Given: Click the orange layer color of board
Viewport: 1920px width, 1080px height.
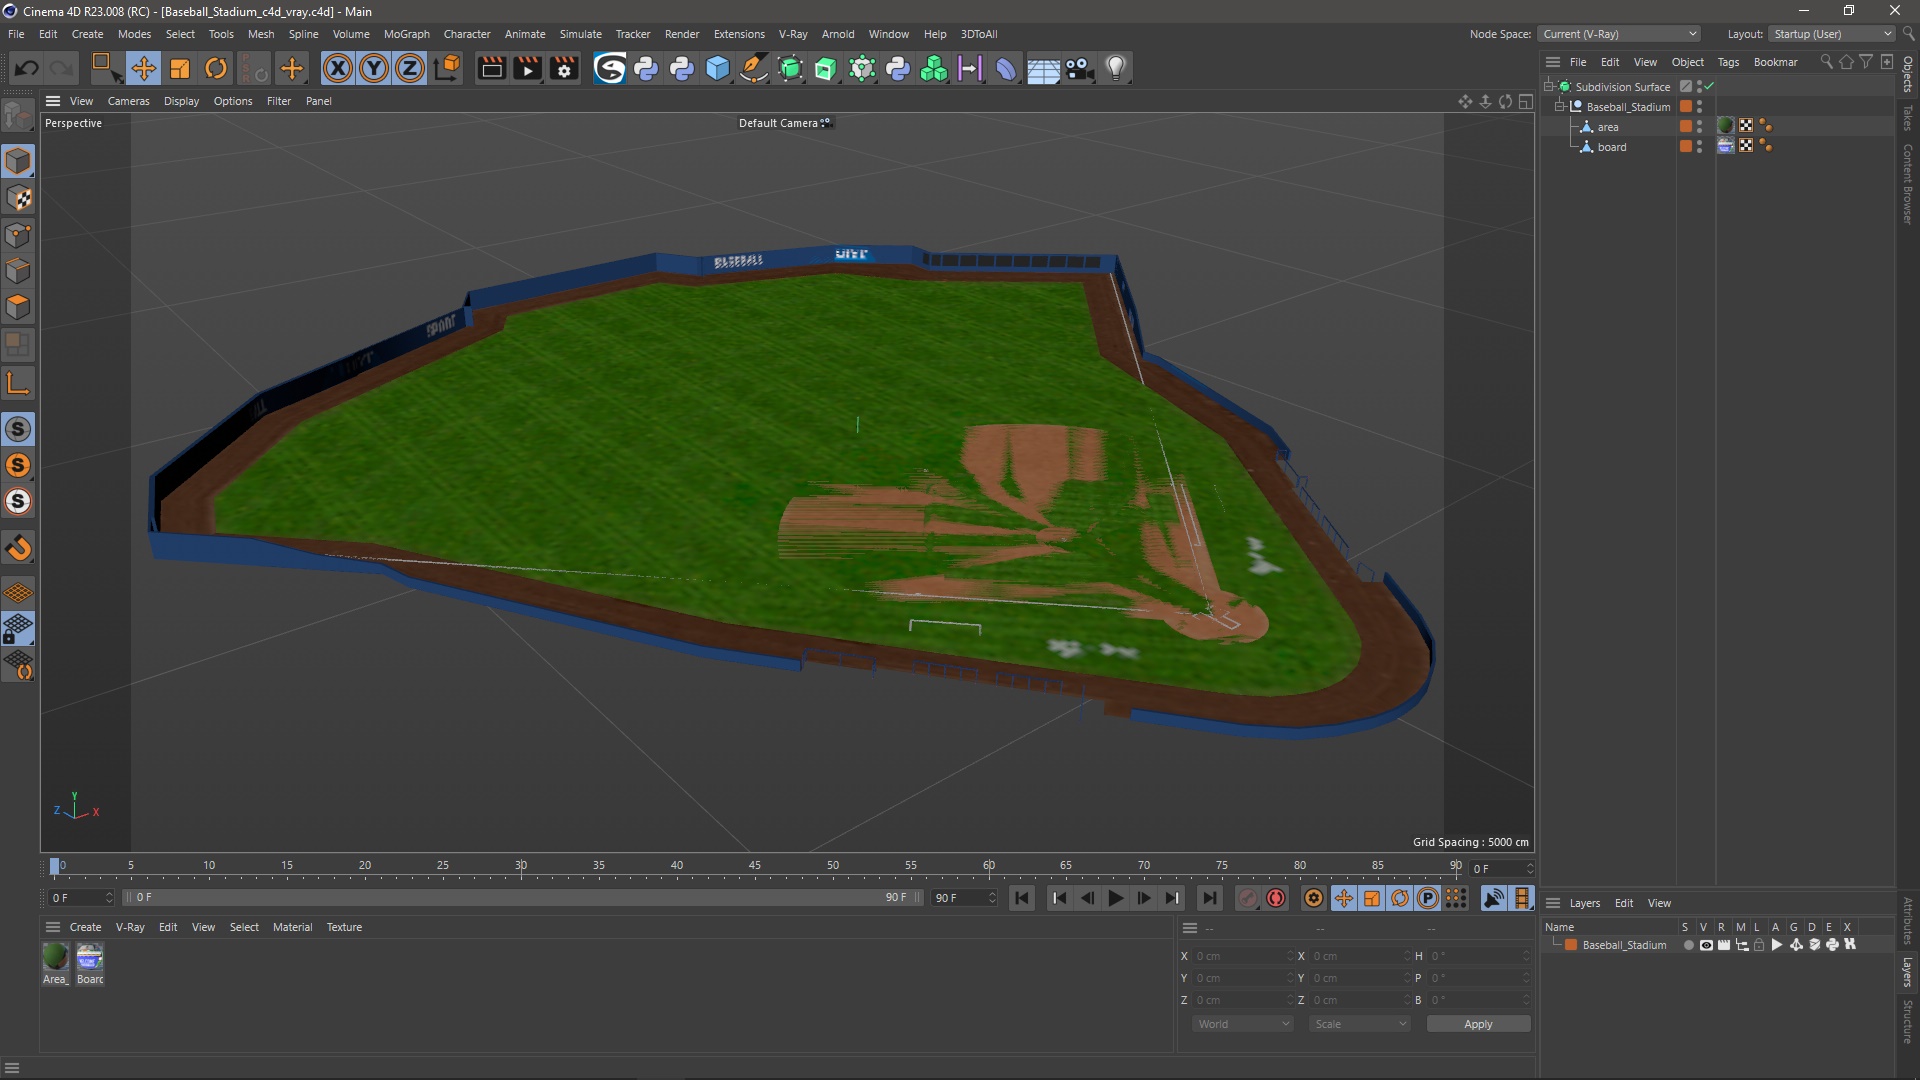Looking at the screenshot, I should click(1686, 146).
